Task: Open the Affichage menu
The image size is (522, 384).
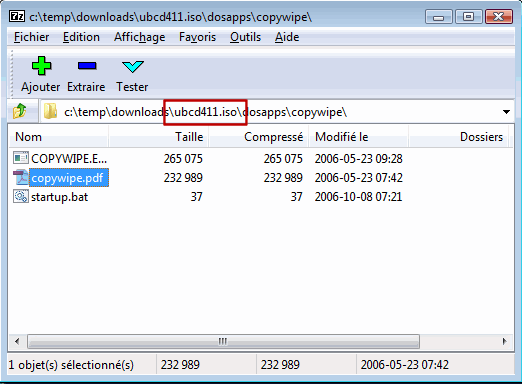Action: [139, 37]
